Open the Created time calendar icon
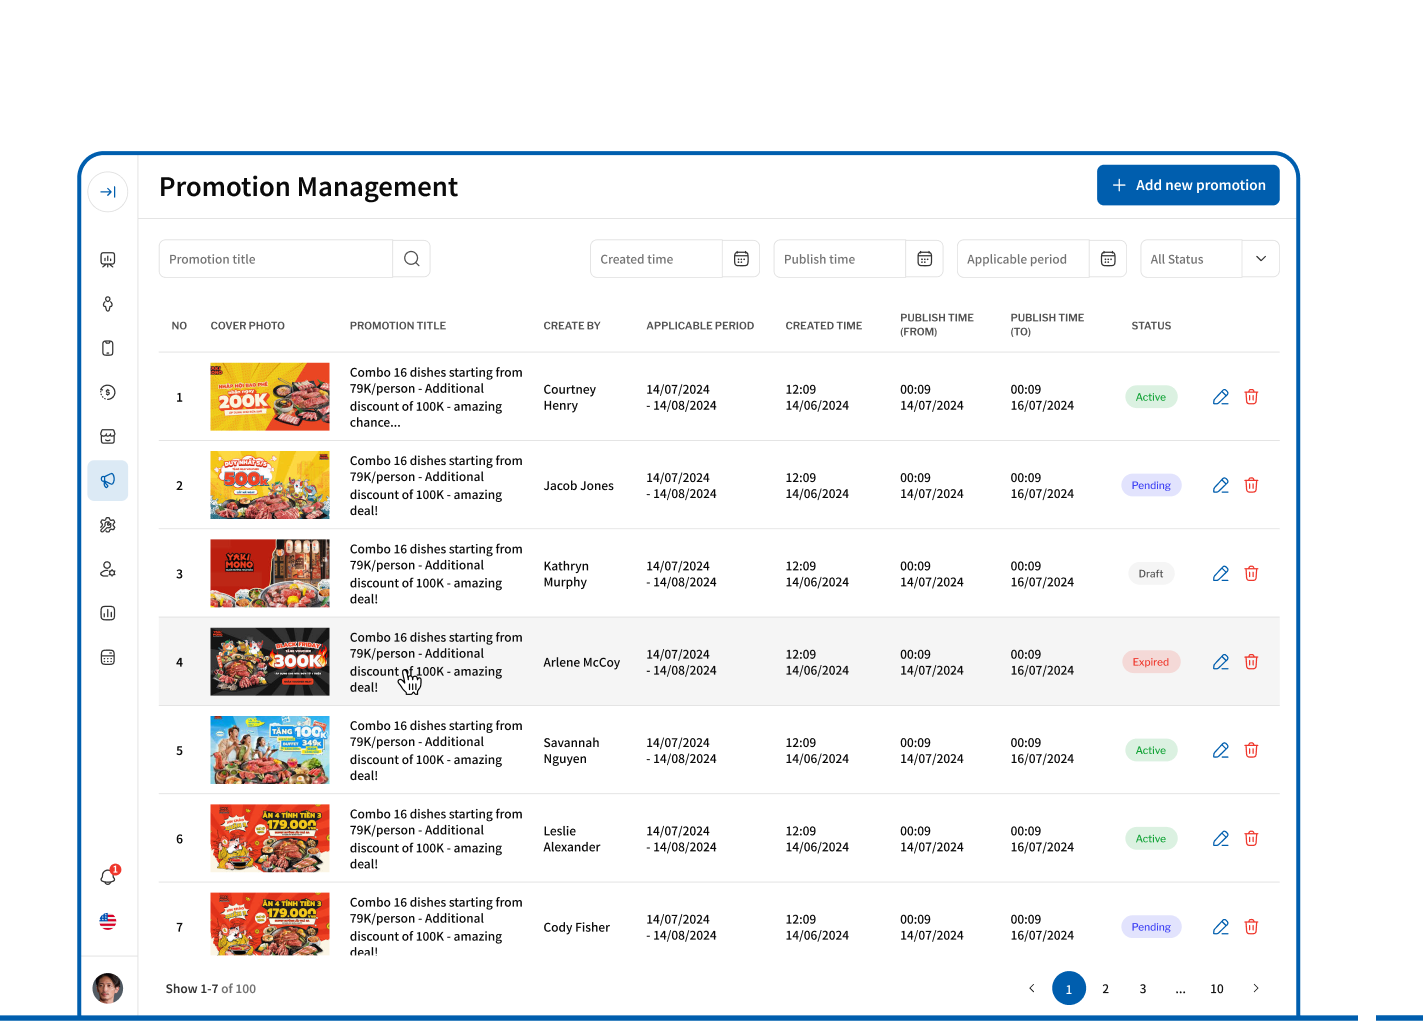Viewport: 1423px width, 1022px height. (x=741, y=259)
